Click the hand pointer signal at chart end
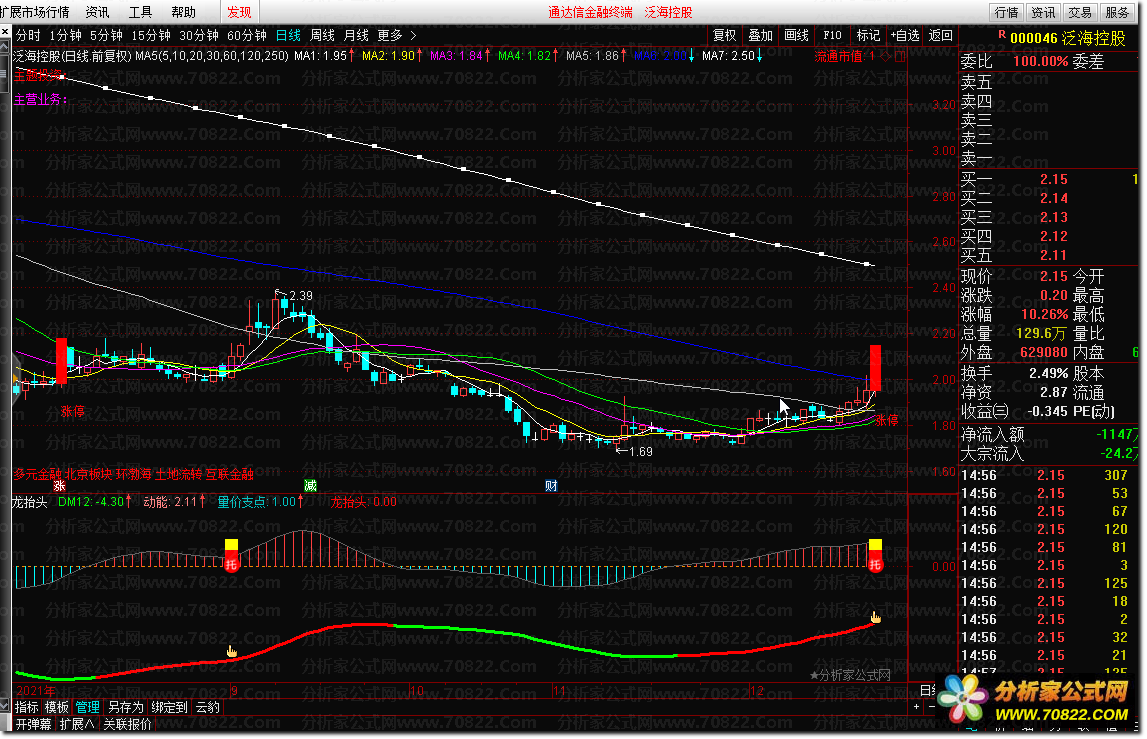Screen dimensions: 1147x739 (876, 618)
